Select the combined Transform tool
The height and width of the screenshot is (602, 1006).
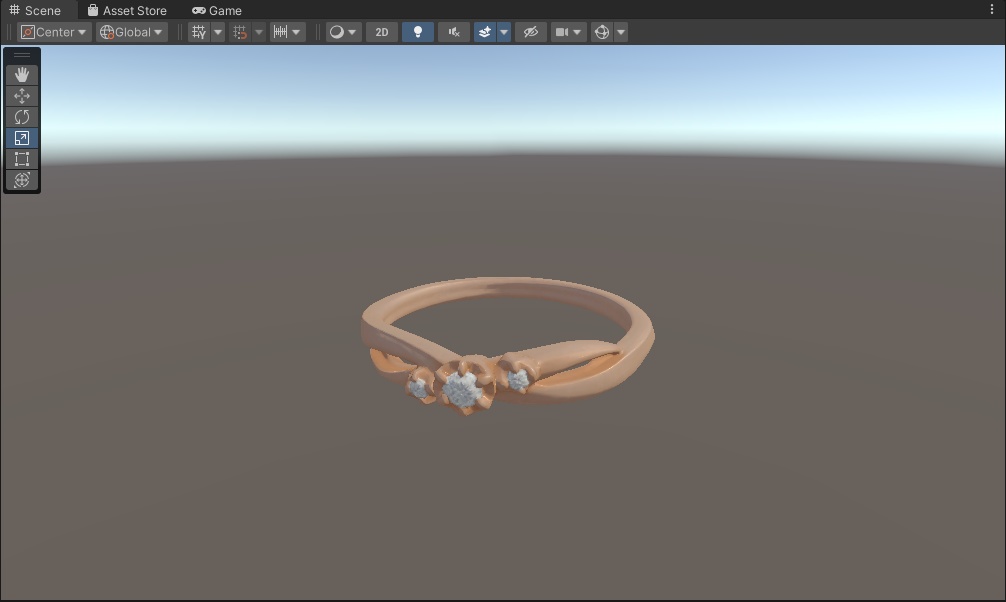click(x=22, y=180)
